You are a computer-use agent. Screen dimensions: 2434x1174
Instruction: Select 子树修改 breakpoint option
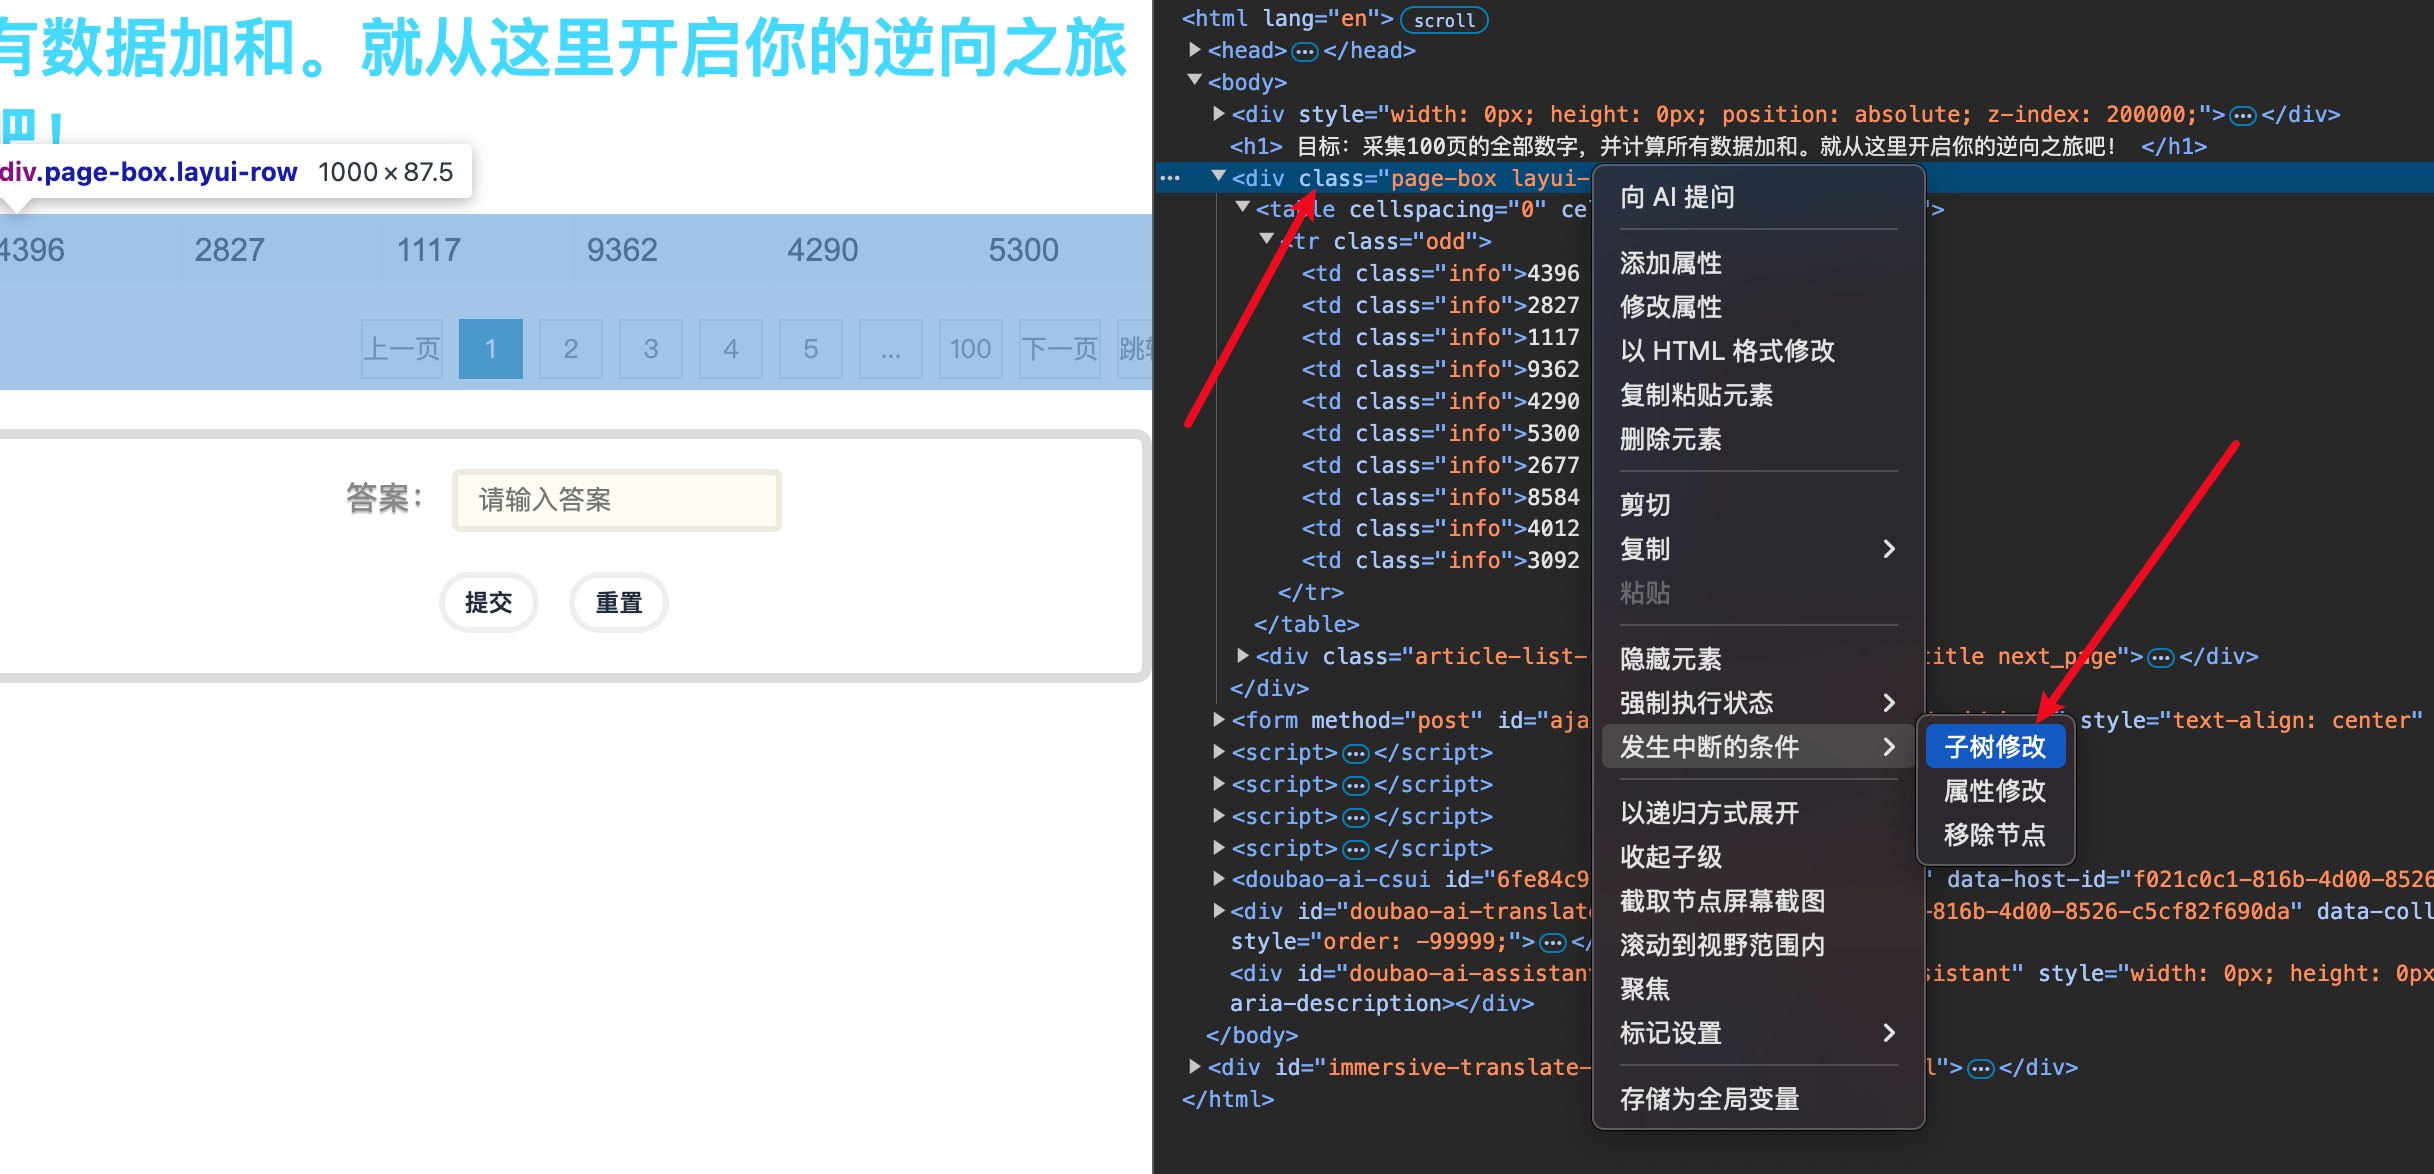point(1995,747)
